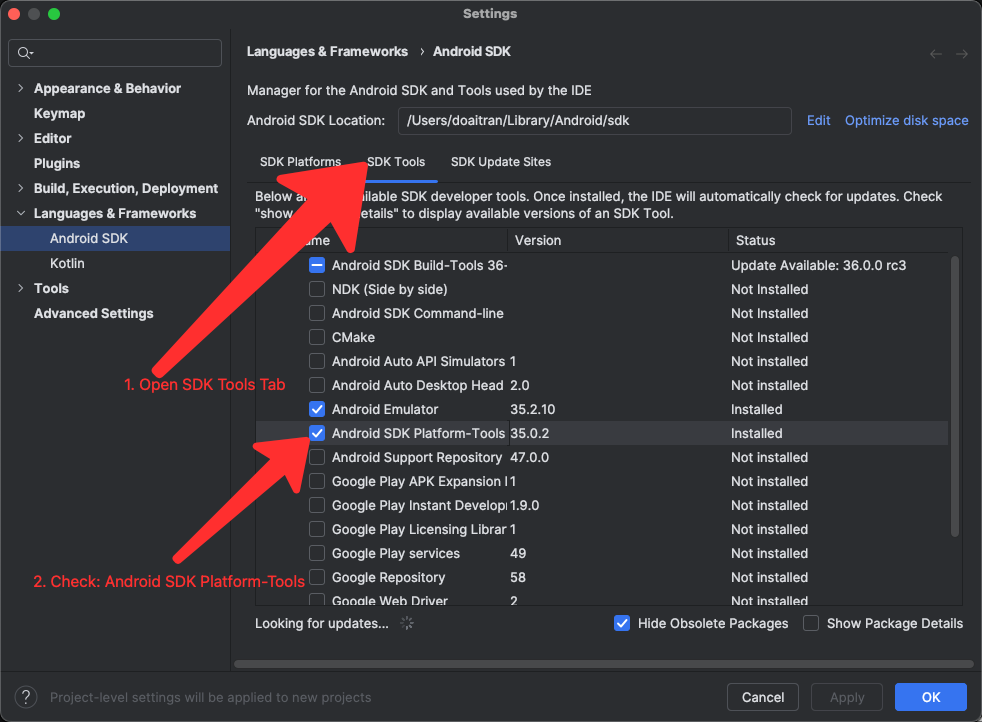Image resolution: width=982 pixels, height=722 pixels.
Task: Click the Google Play services row name
Action: click(396, 553)
